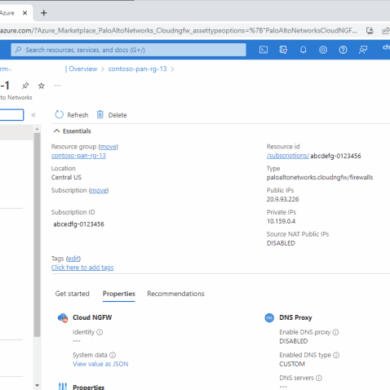Screen dimensions: 390x390
Task: Open the more options ellipsis beside the star
Action: coord(57,86)
